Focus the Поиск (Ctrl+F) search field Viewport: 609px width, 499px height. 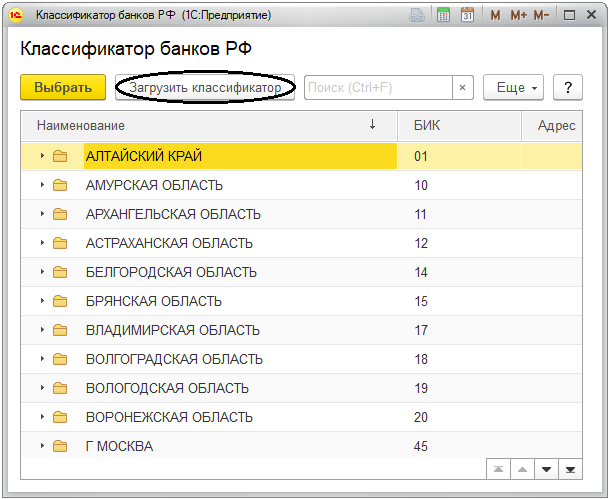(x=378, y=88)
